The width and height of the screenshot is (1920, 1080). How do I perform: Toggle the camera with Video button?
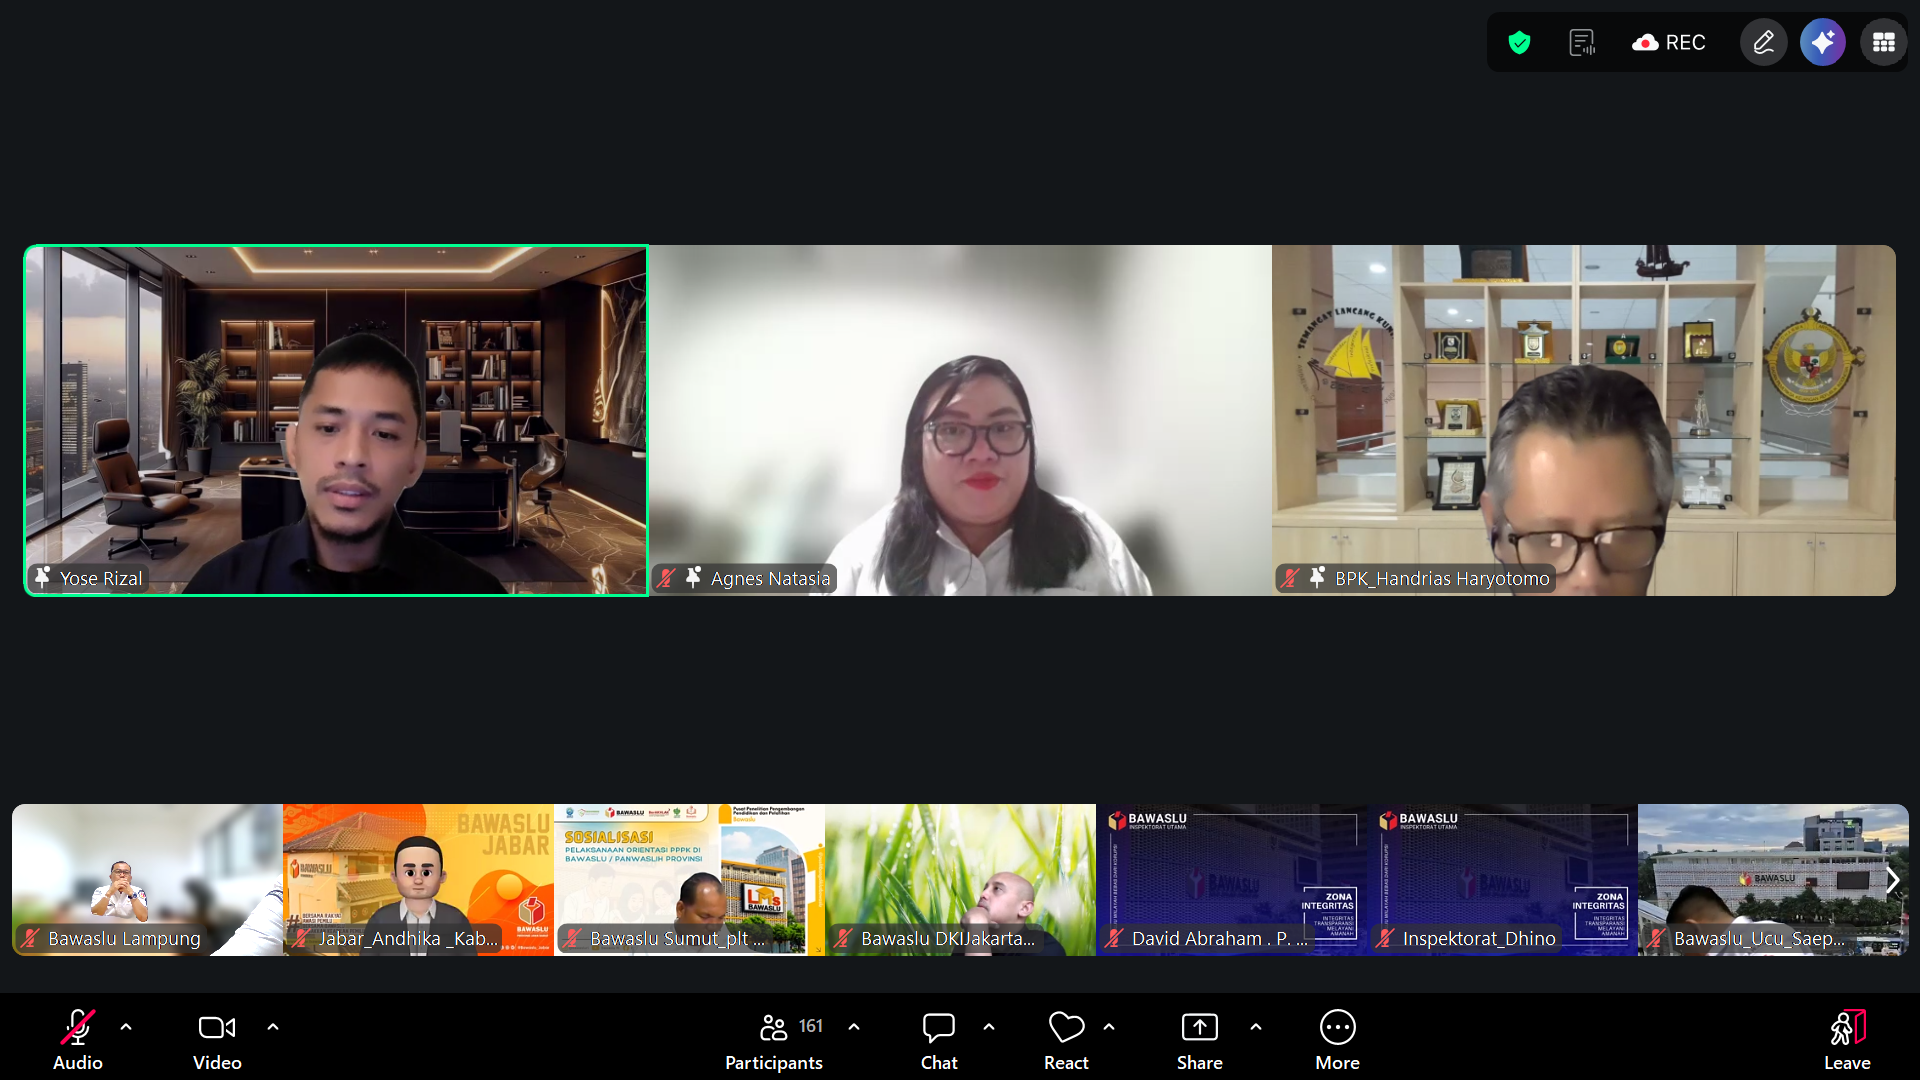[217, 1040]
